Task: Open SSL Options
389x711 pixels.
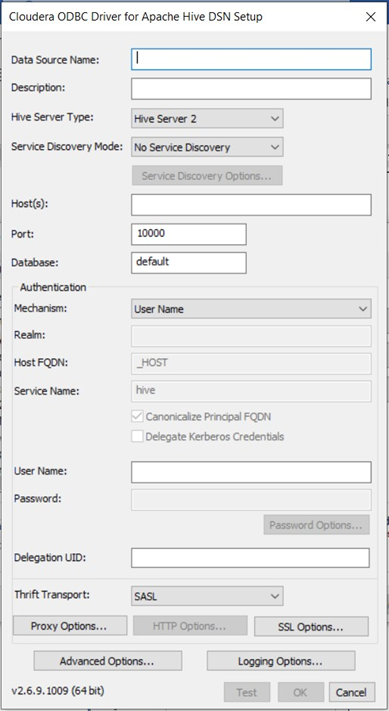Action: 311,627
